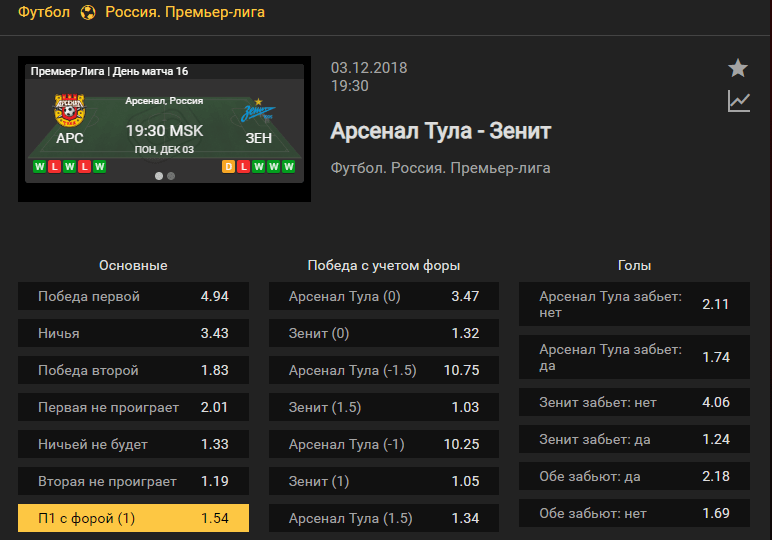Open Россия. Премьер-лига breadcrumb link
The width and height of the screenshot is (772, 540).
click(x=185, y=12)
